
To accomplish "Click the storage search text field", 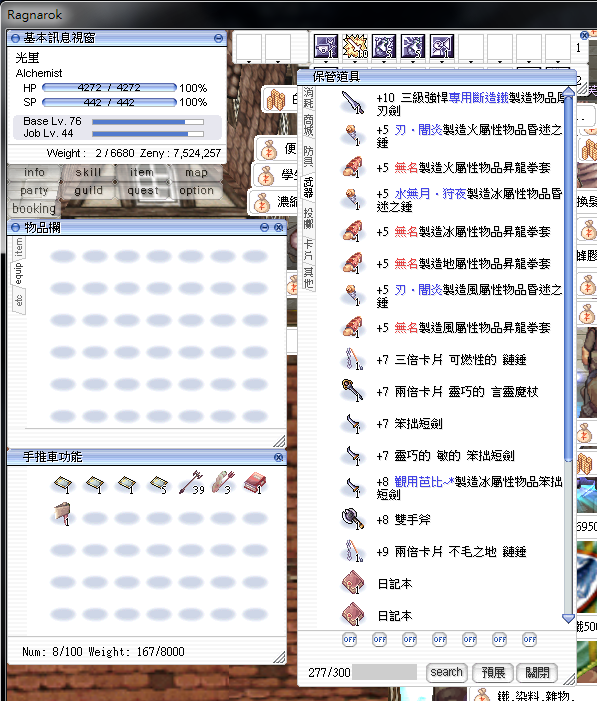I will pyautogui.click(x=384, y=672).
